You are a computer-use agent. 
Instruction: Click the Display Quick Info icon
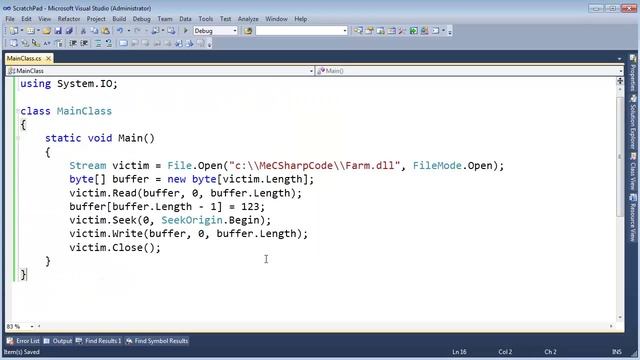pyautogui.click(x=36, y=43)
